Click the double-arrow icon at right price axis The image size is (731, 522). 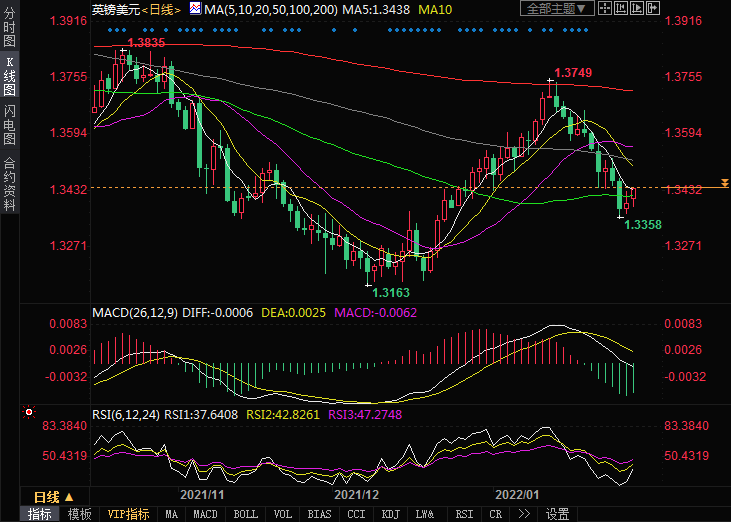724,185
